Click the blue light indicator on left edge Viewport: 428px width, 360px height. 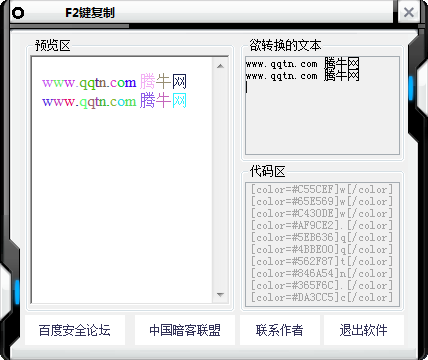tap(17, 292)
